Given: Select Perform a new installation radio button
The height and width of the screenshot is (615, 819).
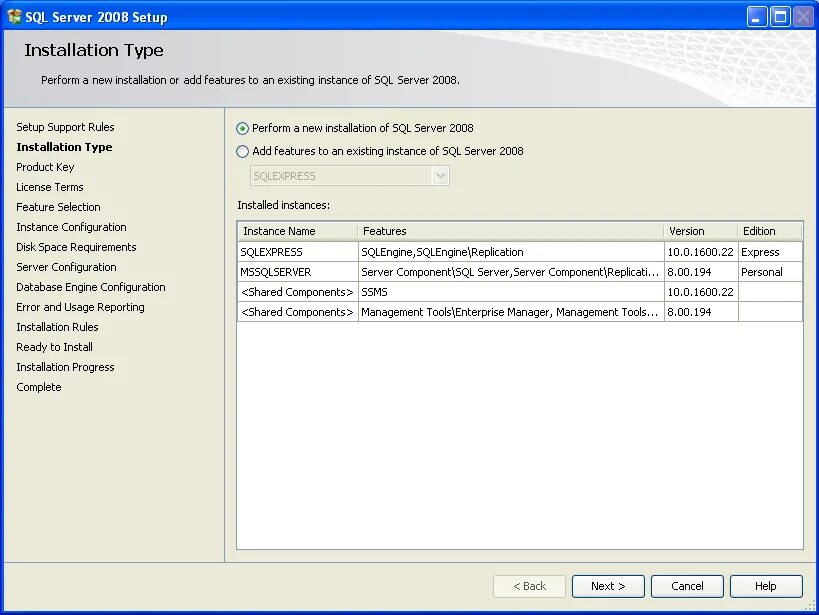Looking at the screenshot, I should tap(242, 129).
